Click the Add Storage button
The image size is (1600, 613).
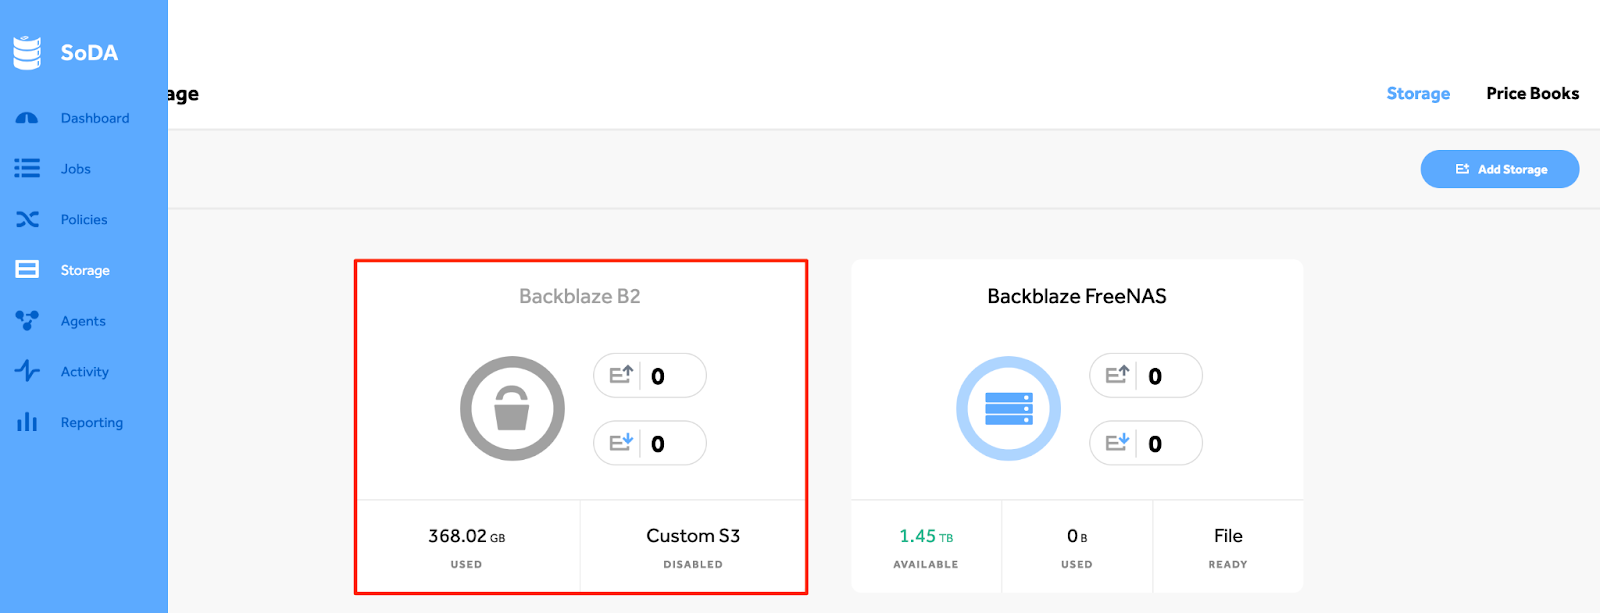point(1500,169)
